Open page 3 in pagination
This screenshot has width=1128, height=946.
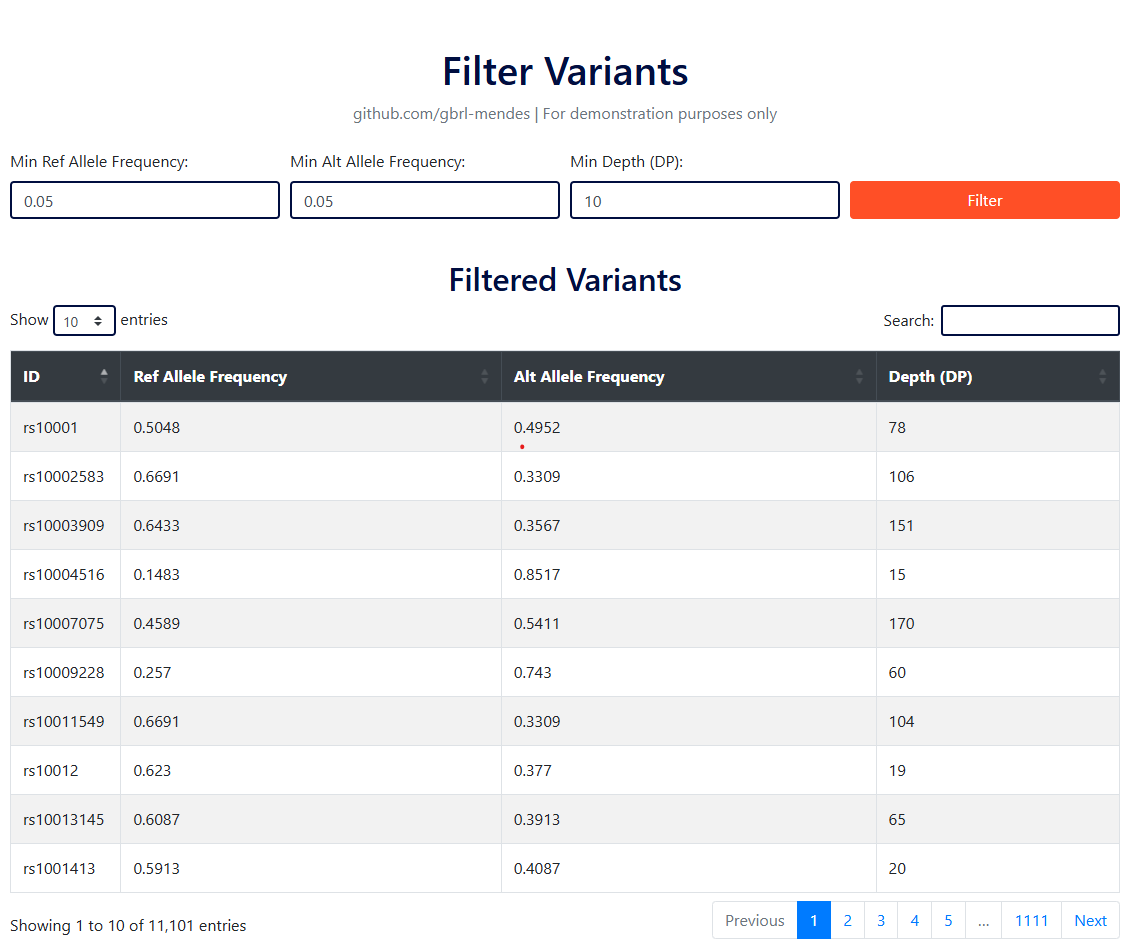pos(881,920)
